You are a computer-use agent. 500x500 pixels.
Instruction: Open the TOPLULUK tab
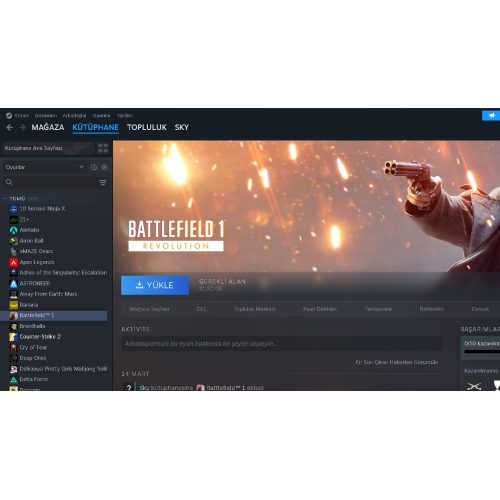[147, 127]
